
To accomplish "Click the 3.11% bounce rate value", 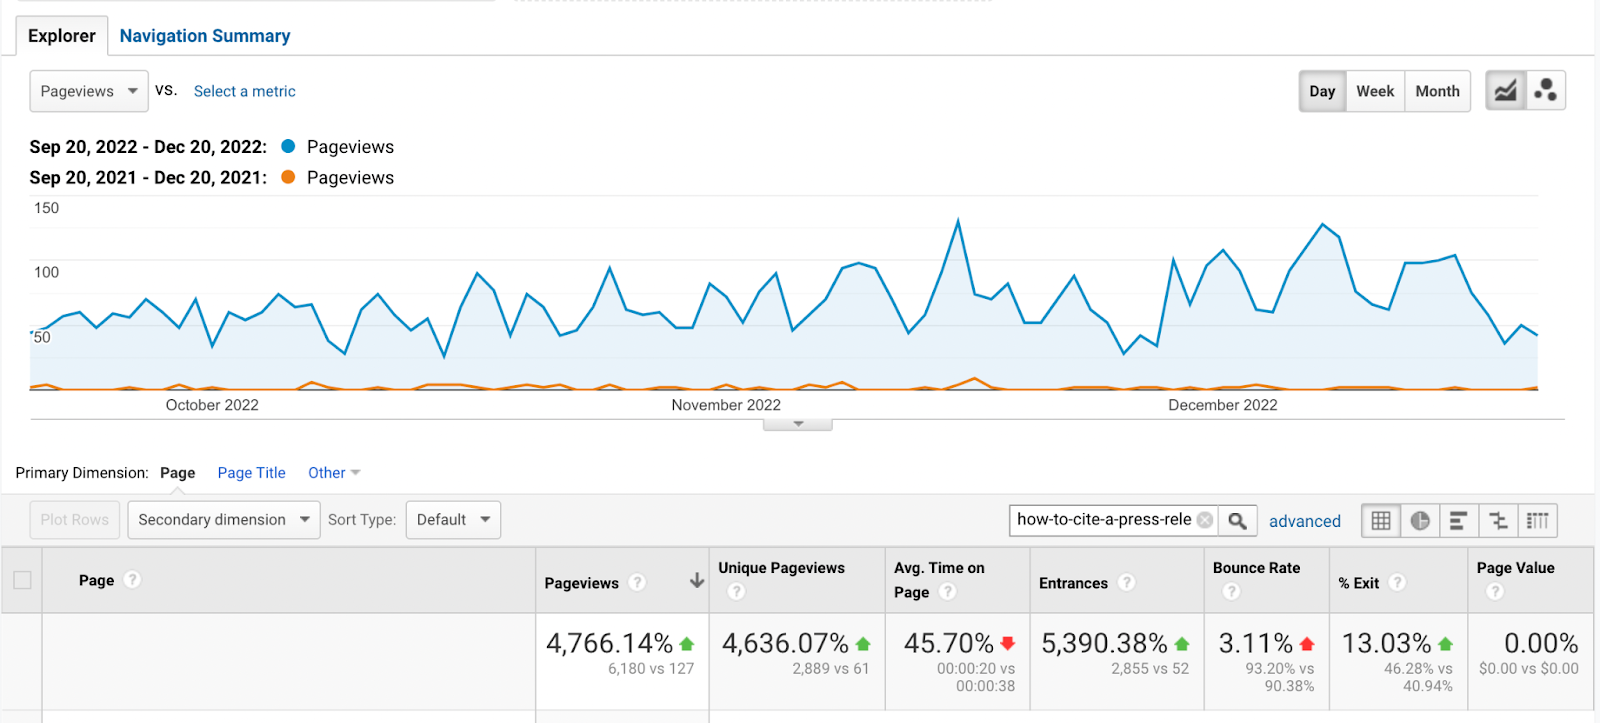I will click(x=1255, y=643).
